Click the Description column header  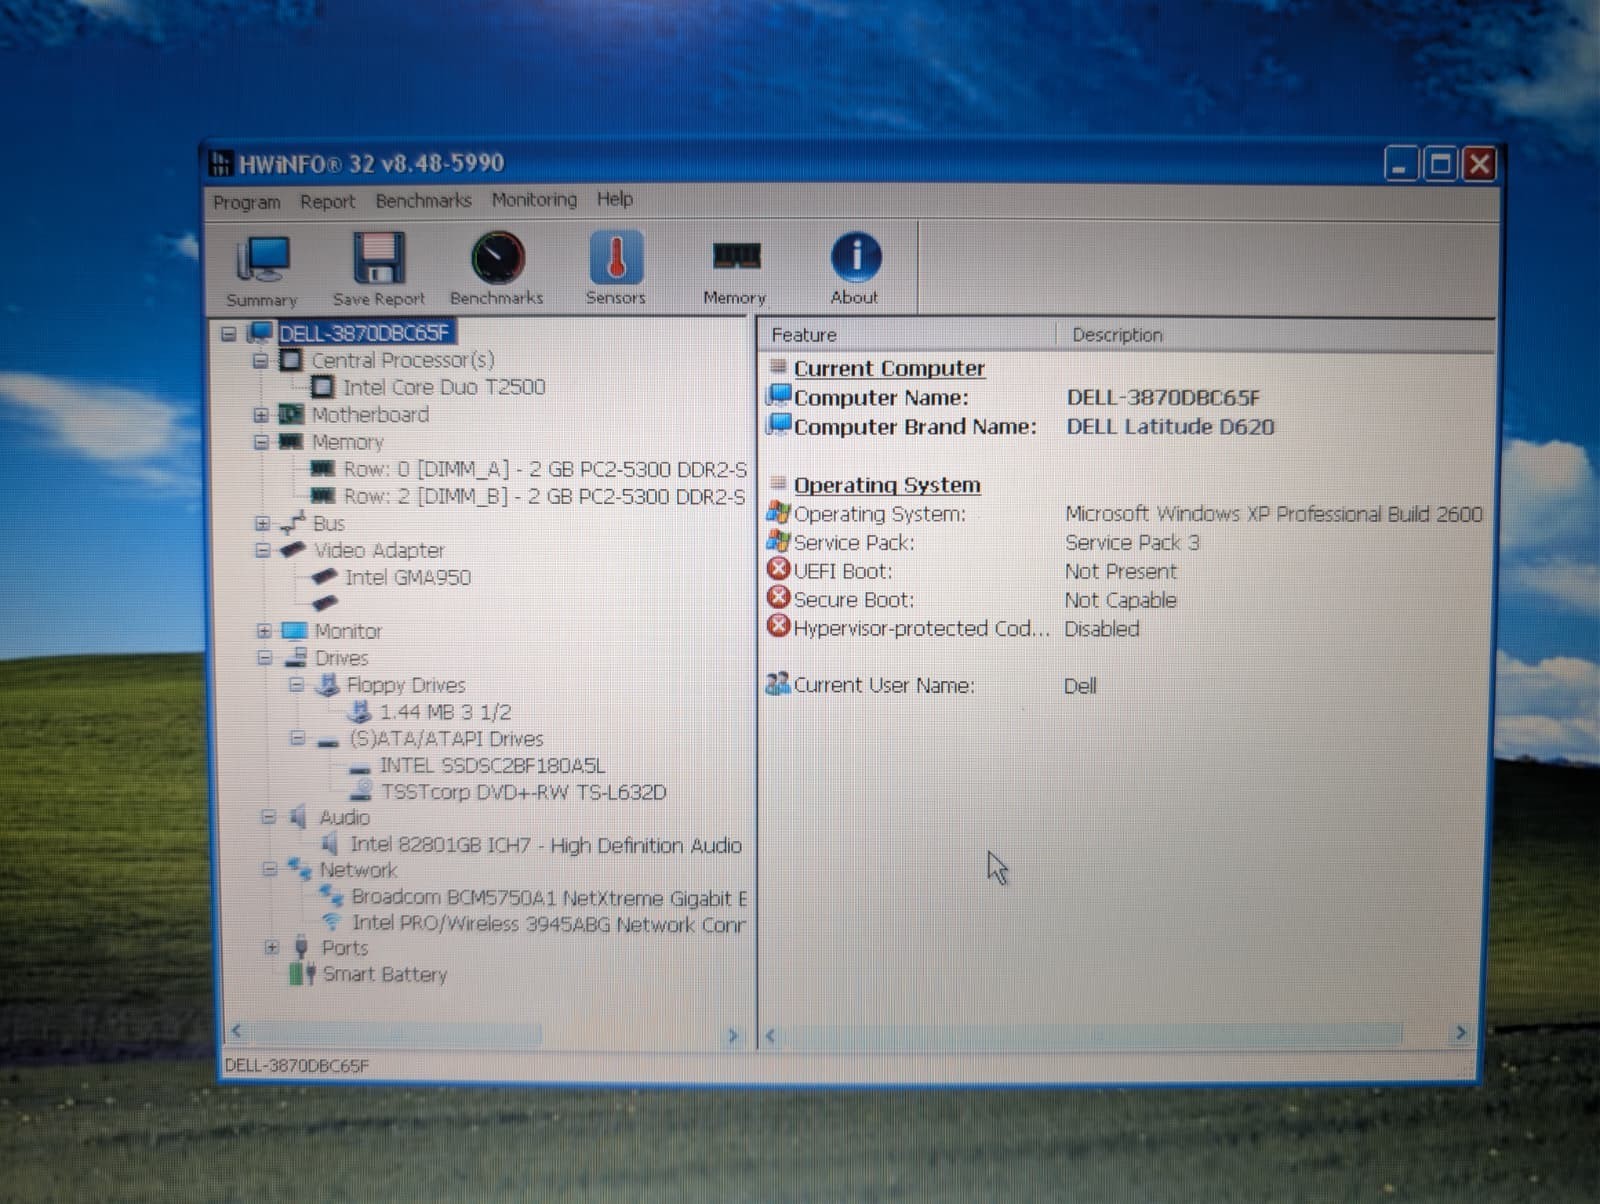click(x=1276, y=335)
